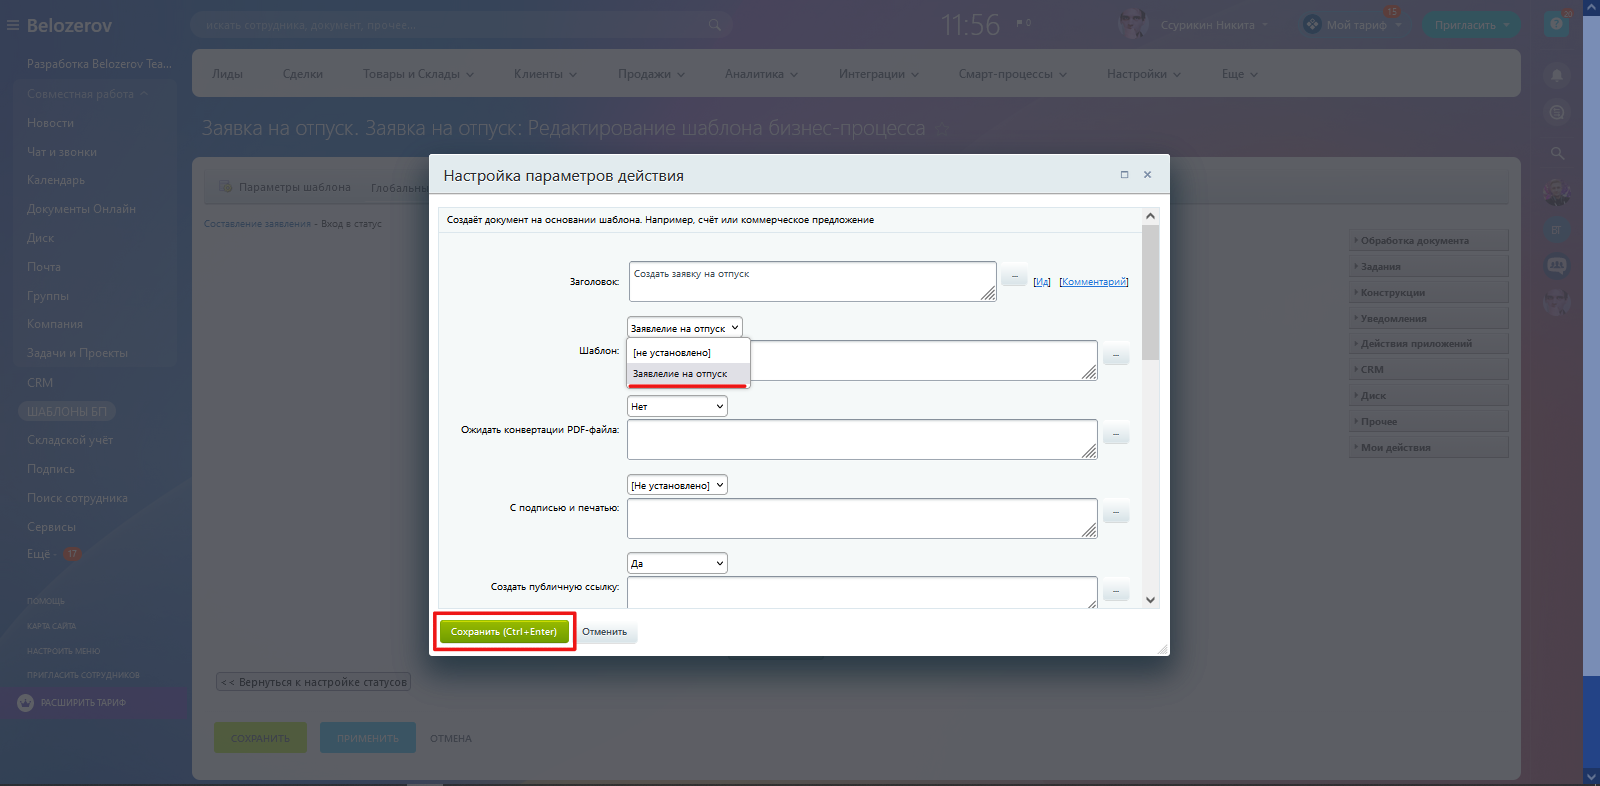
Task: Open the Клиенты menu
Action: coord(545,74)
